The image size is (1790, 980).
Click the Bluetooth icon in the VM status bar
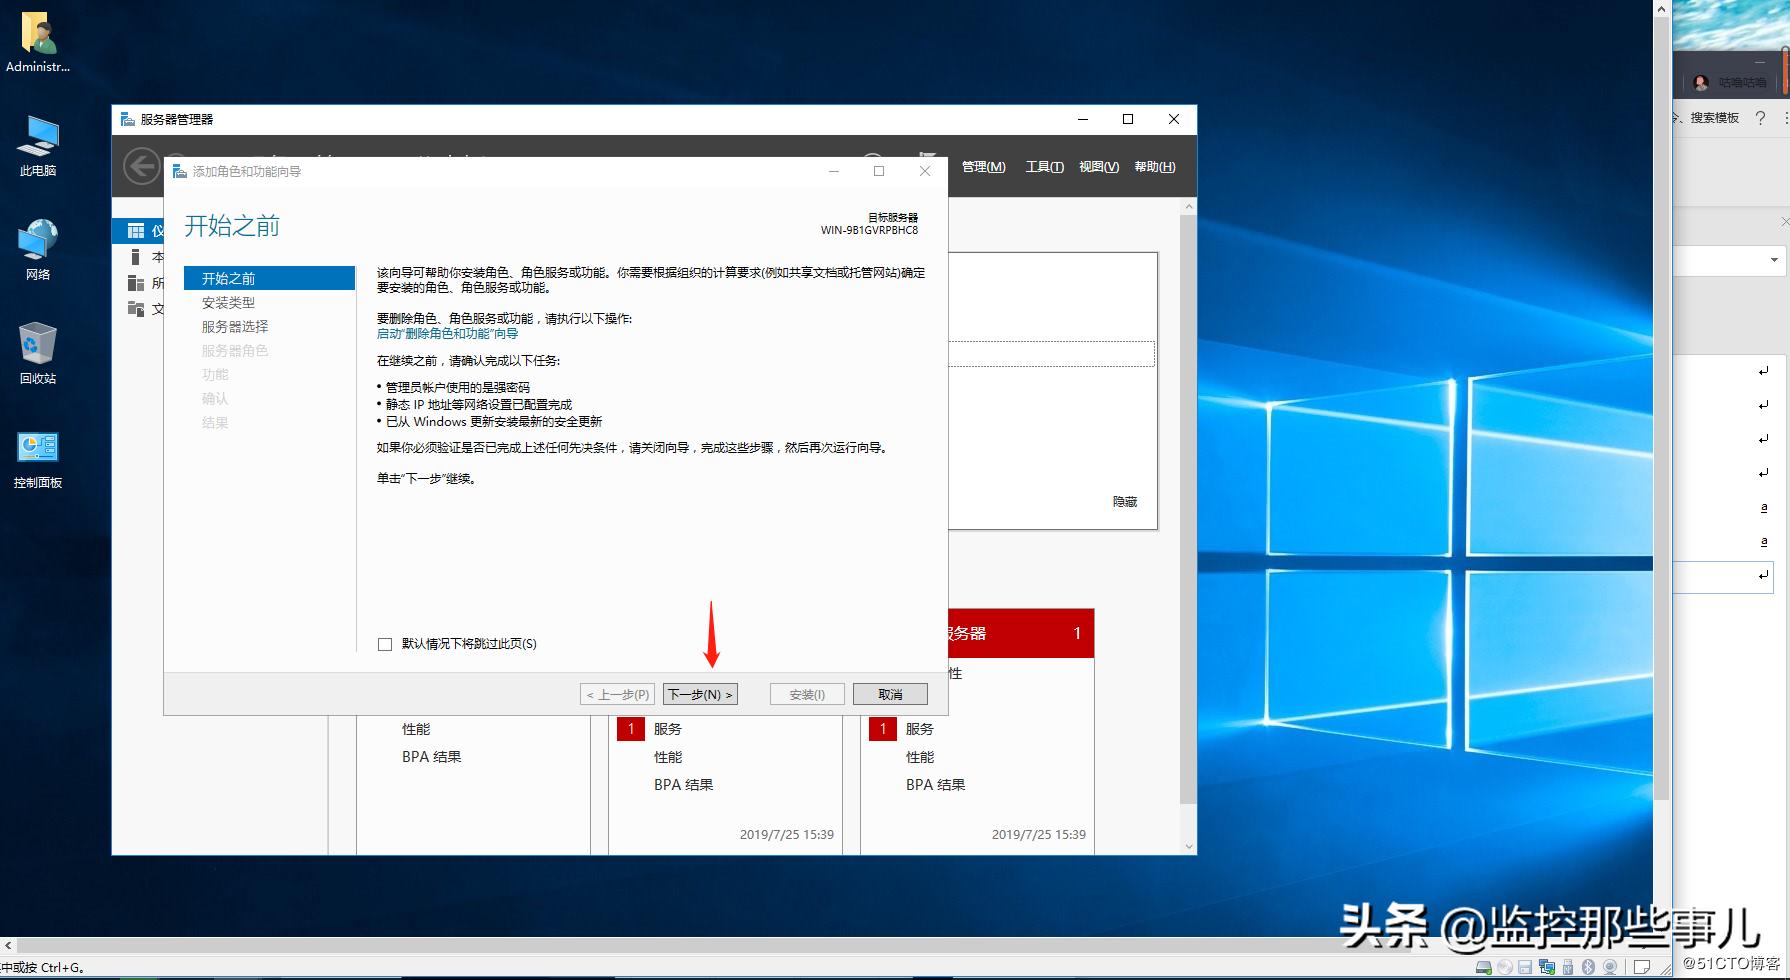click(x=1589, y=967)
